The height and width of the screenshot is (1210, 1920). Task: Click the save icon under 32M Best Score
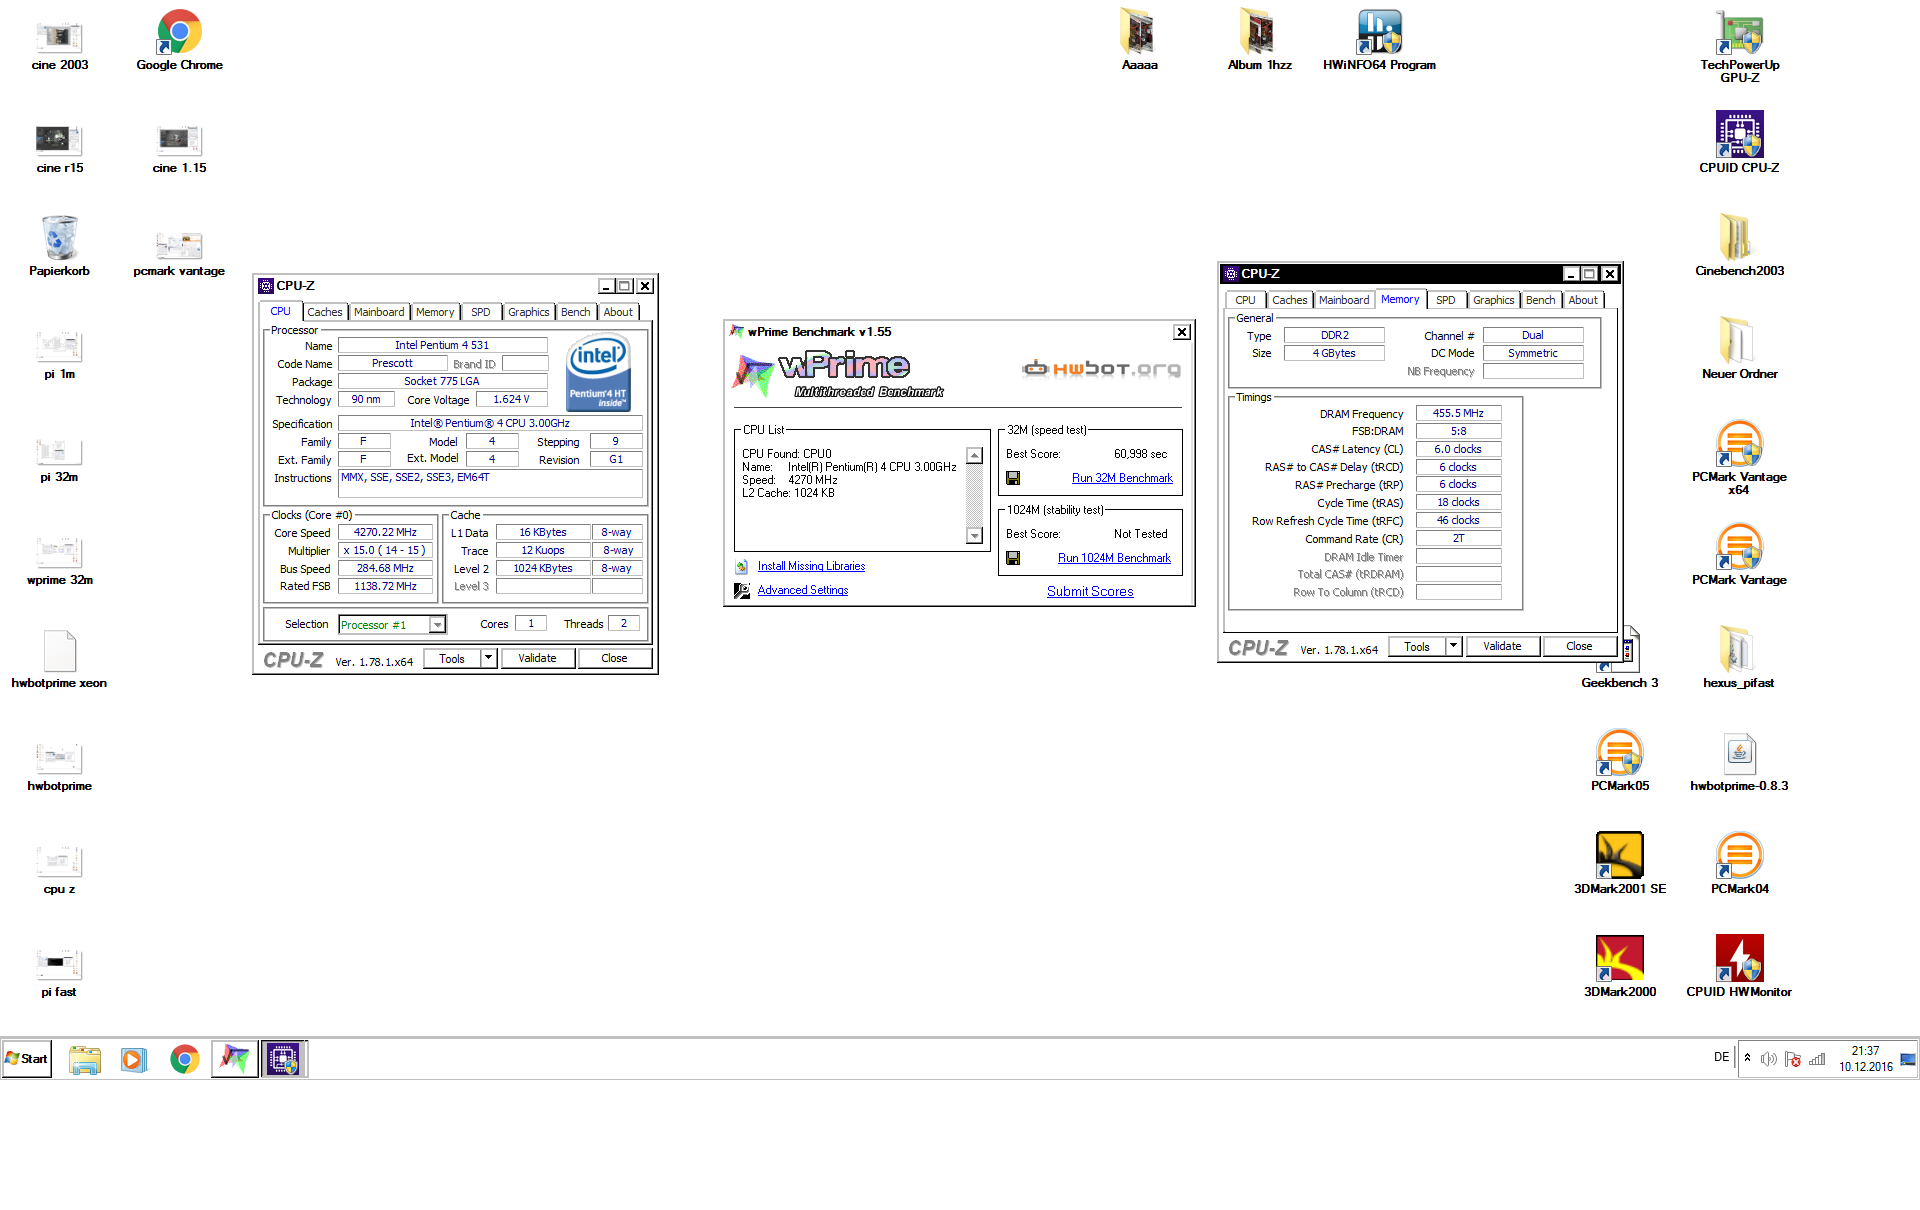click(x=1013, y=478)
